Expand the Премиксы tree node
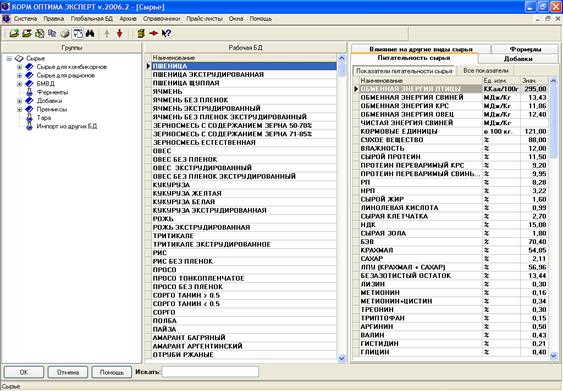The image size is (563, 391). tap(20, 109)
